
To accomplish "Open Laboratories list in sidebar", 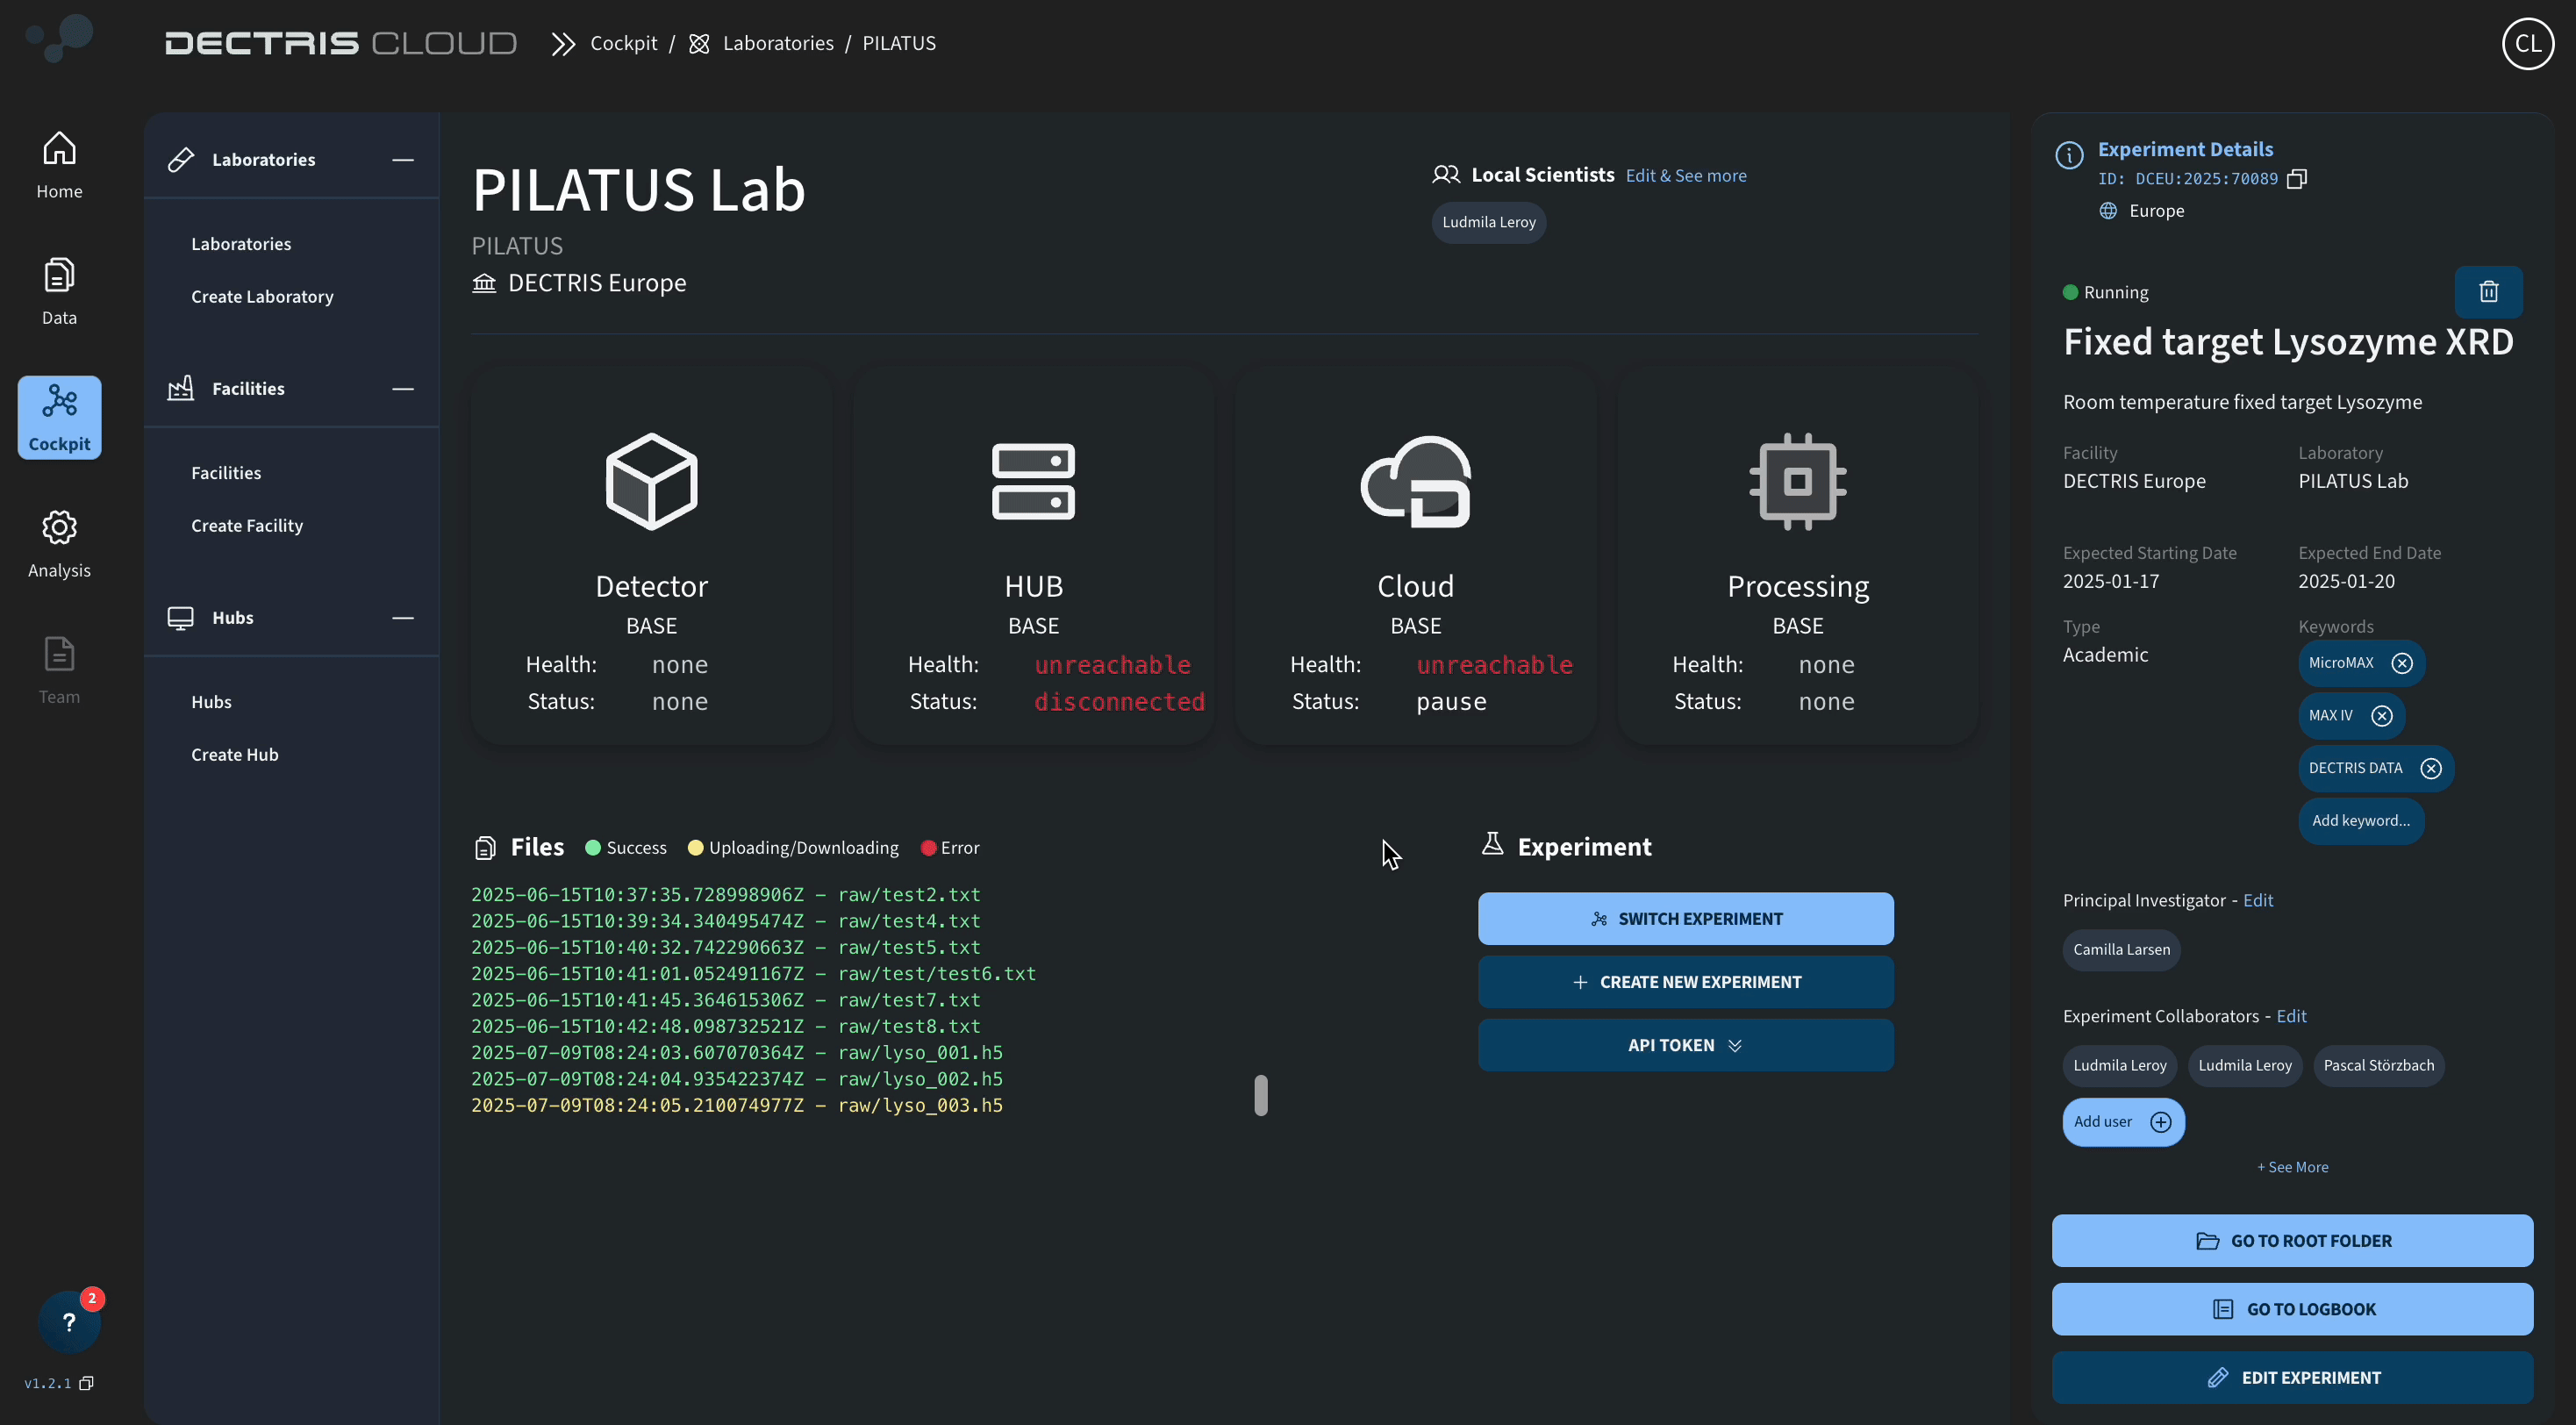I will pyautogui.click(x=241, y=244).
